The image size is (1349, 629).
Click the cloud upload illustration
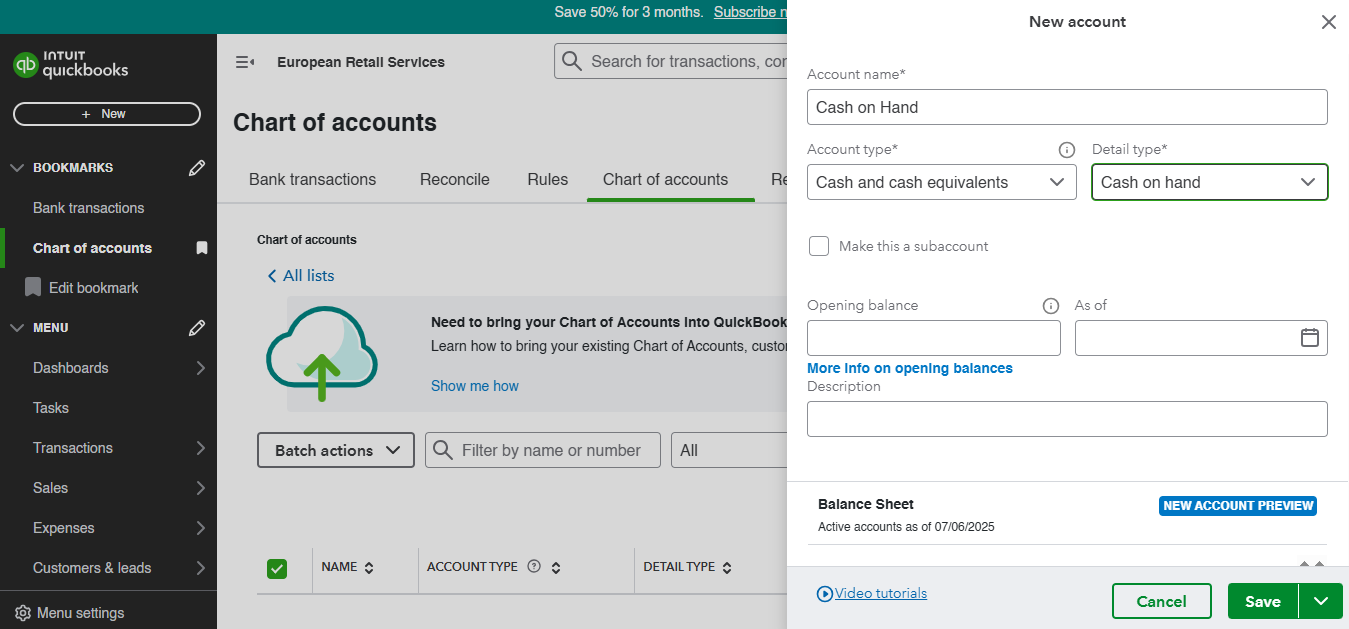click(322, 354)
